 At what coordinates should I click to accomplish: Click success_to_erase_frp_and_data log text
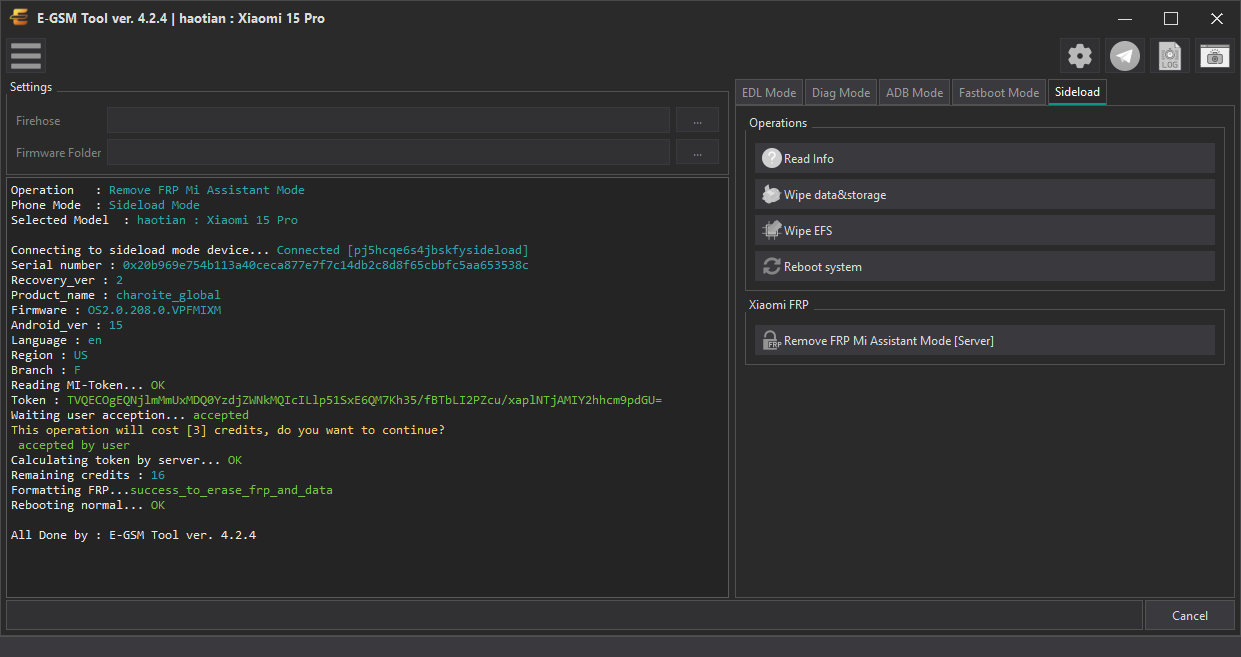pyautogui.click(x=231, y=490)
